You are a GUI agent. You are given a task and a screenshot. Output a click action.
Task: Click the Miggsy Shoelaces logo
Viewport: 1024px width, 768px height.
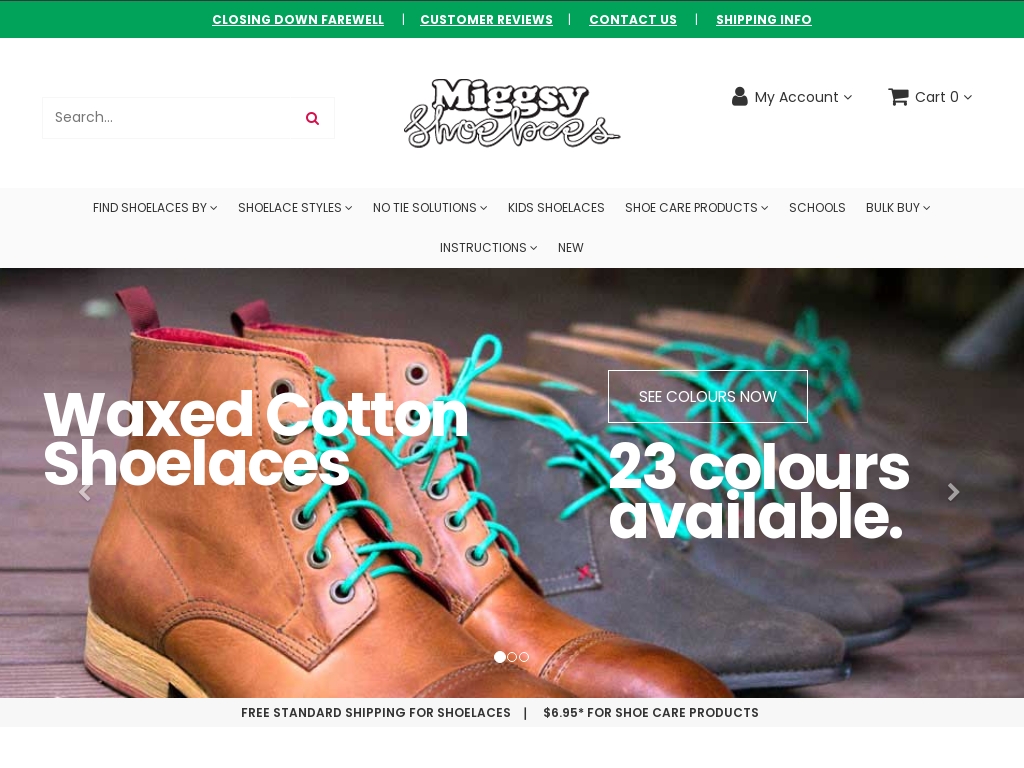coord(512,113)
